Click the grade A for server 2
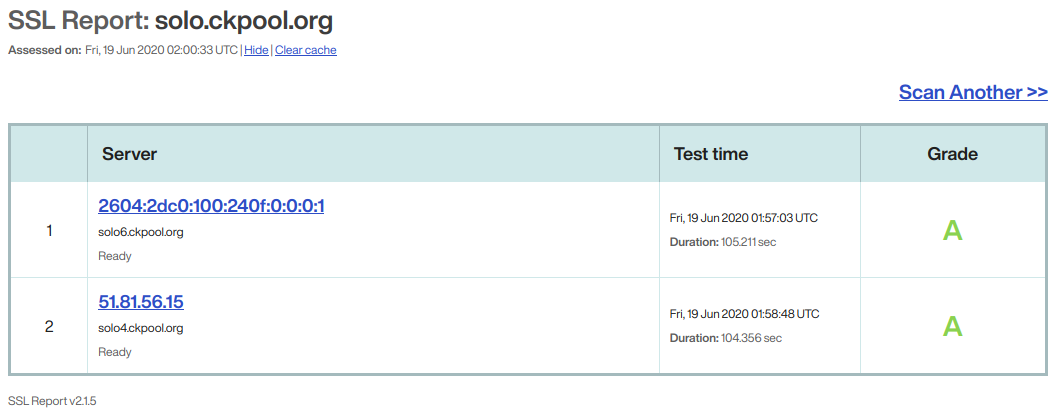The width and height of the screenshot is (1060, 413). click(952, 326)
